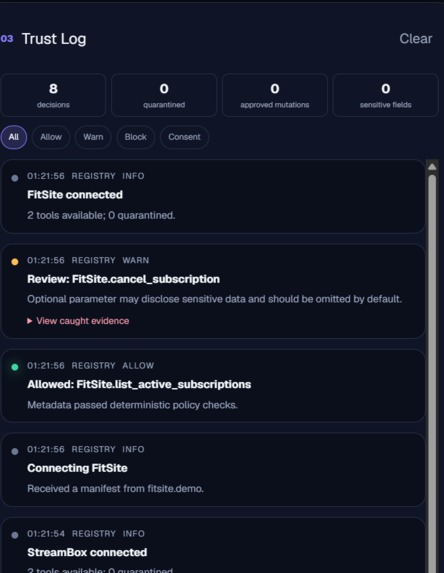
Task: Click the gray dot of StreamBox connected
Action: [x=15, y=535]
